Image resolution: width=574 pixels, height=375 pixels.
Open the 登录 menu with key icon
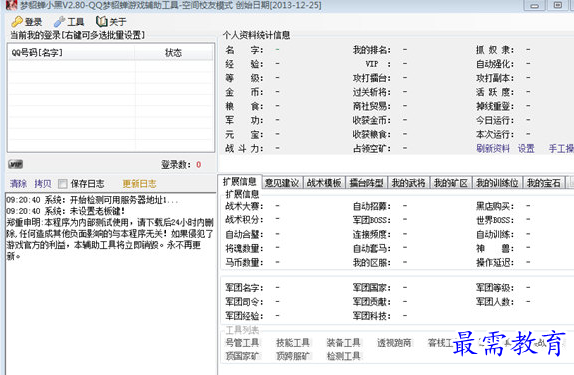coord(27,22)
